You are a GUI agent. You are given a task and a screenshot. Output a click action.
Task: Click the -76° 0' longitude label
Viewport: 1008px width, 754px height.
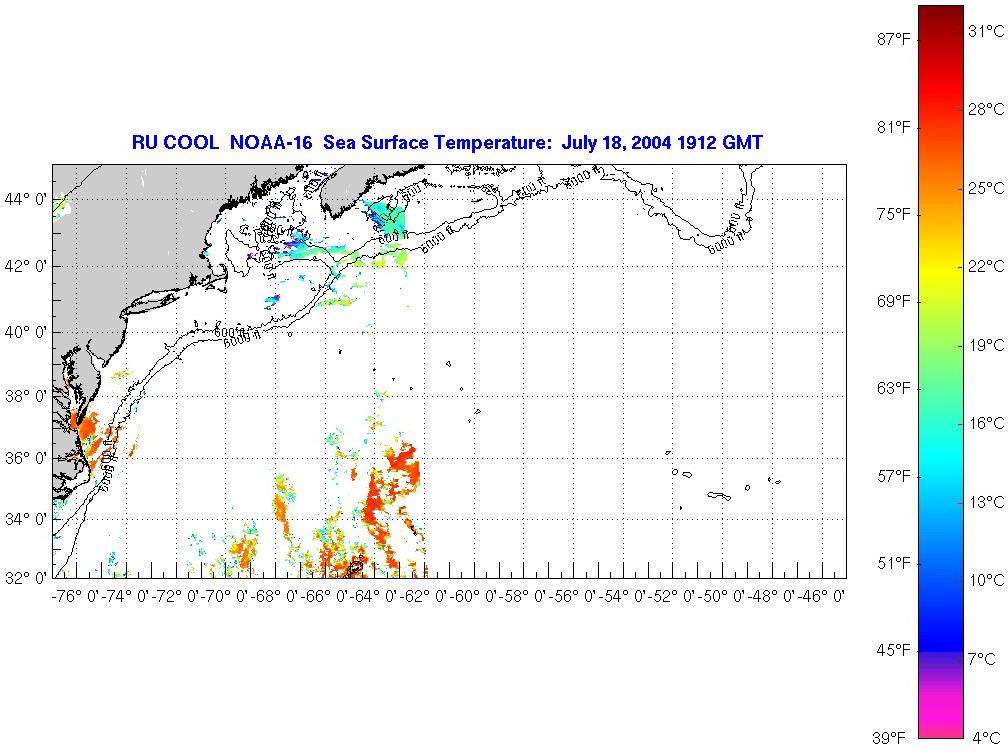pyautogui.click(x=75, y=597)
